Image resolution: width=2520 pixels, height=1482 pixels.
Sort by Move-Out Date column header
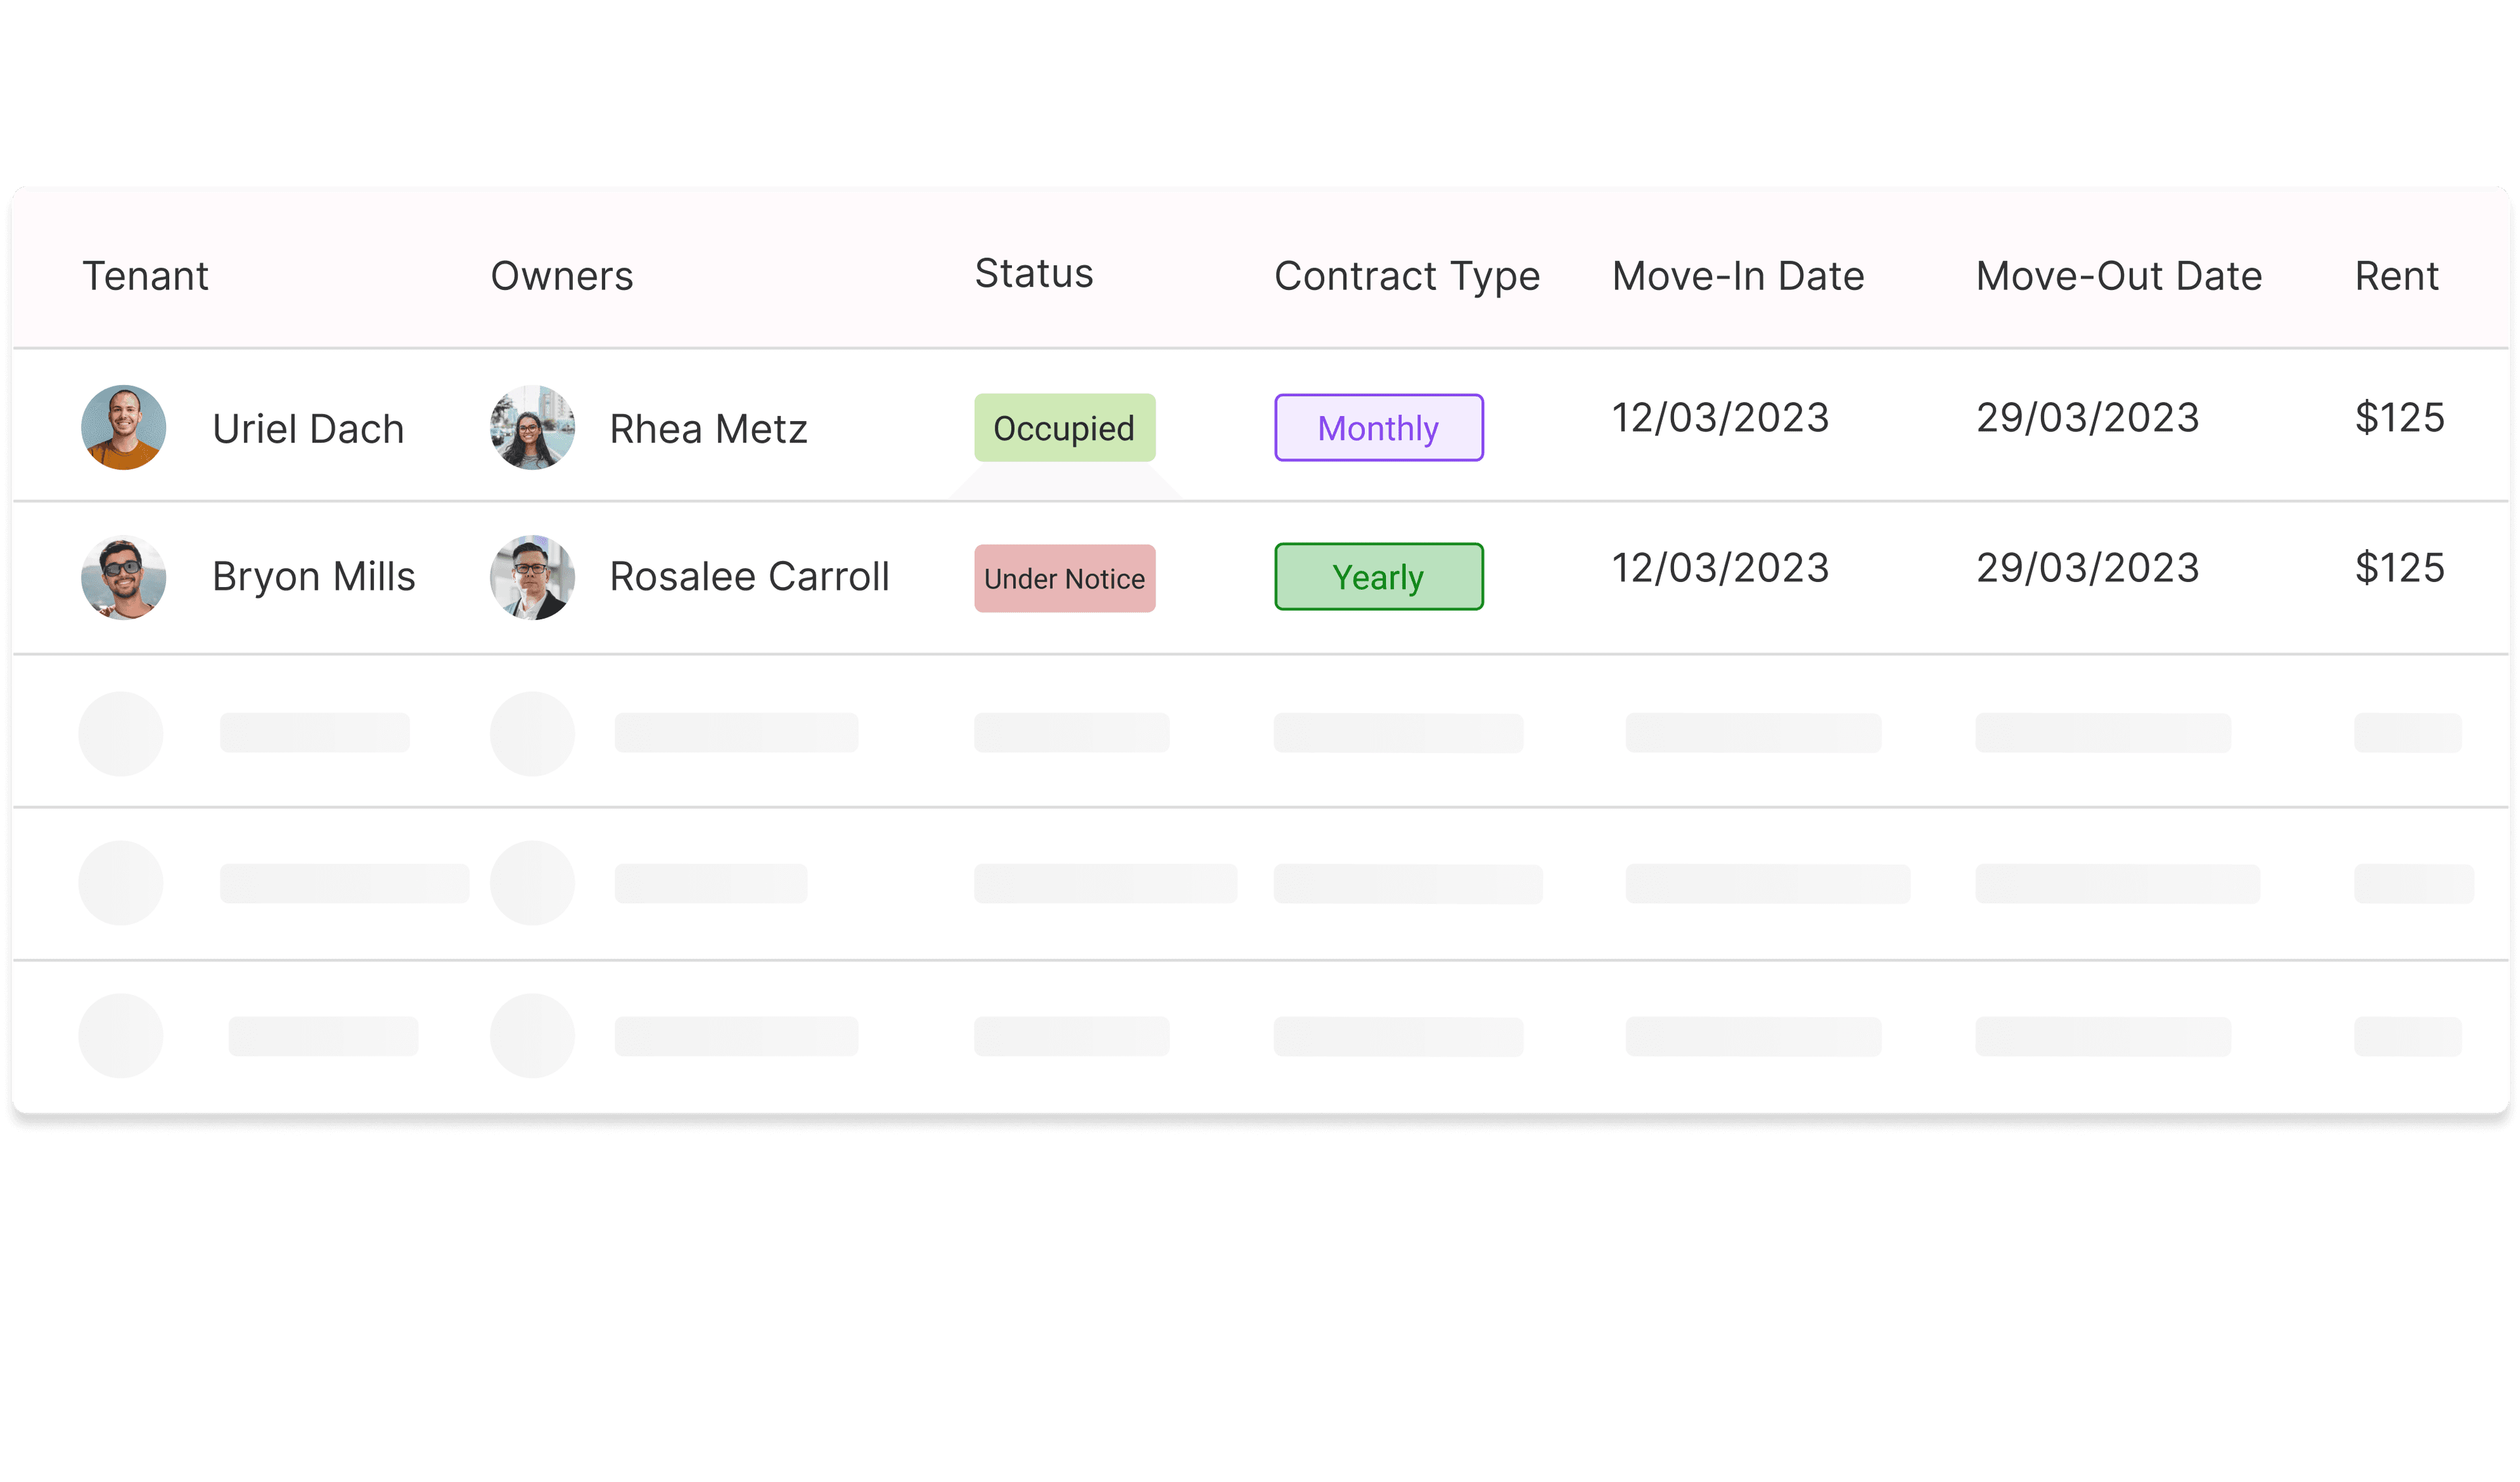pyautogui.click(x=2119, y=276)
